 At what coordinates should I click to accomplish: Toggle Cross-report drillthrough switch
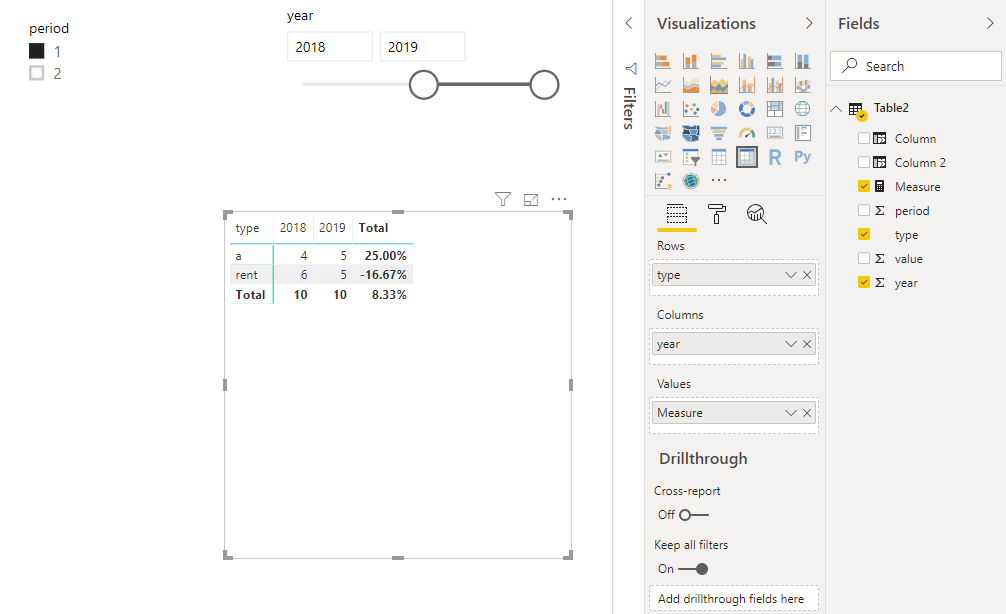pyautogui.click(x=694, y=515)
